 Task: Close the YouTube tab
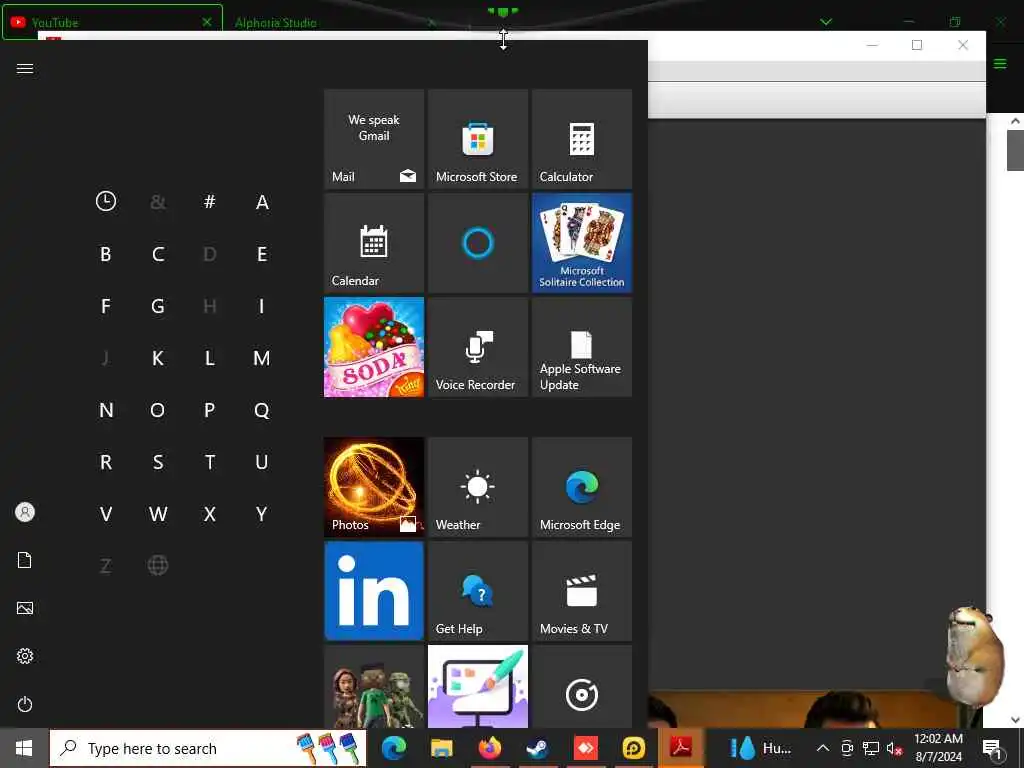pos(206,22)
